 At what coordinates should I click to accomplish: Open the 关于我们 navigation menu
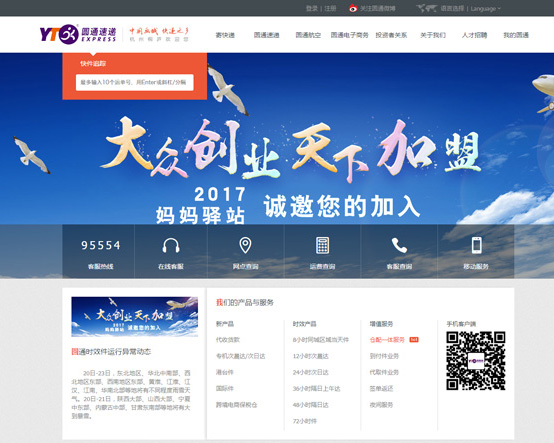tap(433, 35)
